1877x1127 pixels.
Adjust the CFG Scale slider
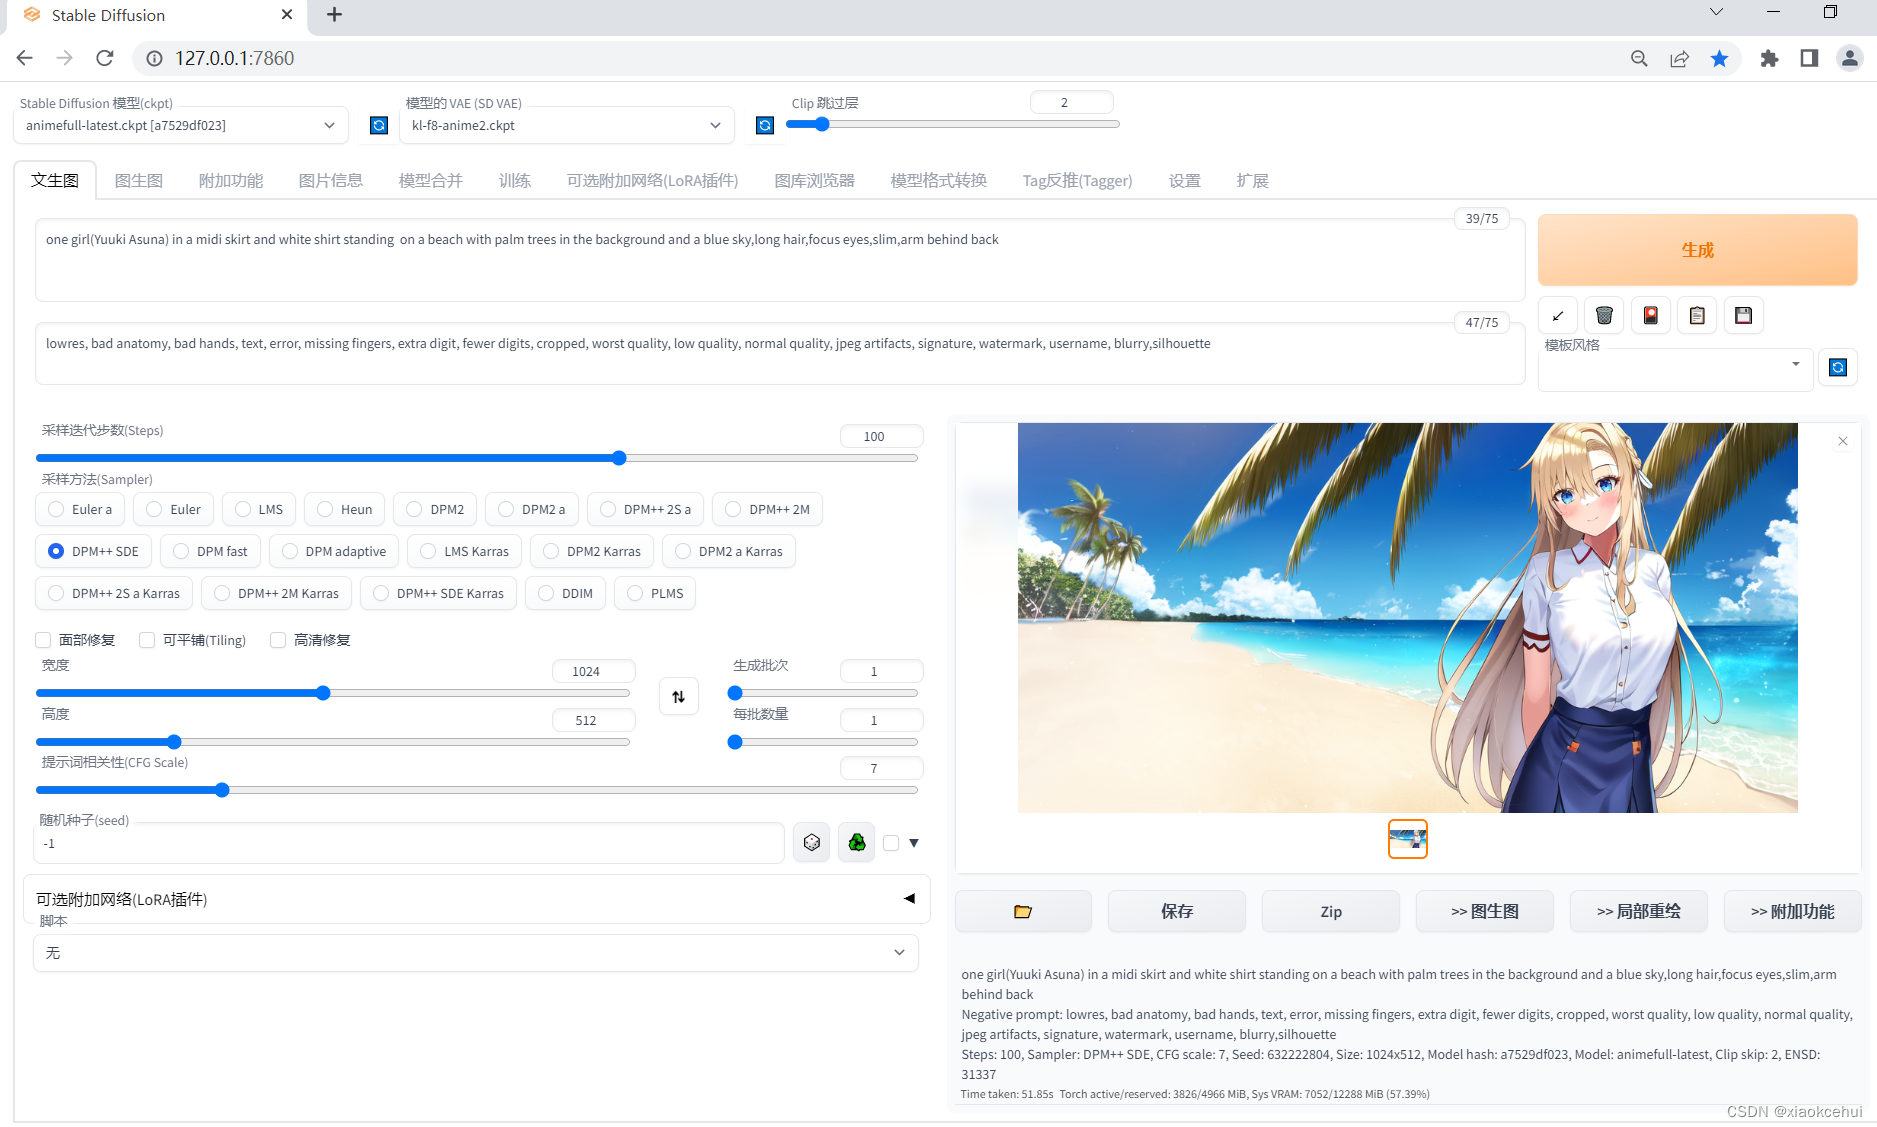coord(477,790)
